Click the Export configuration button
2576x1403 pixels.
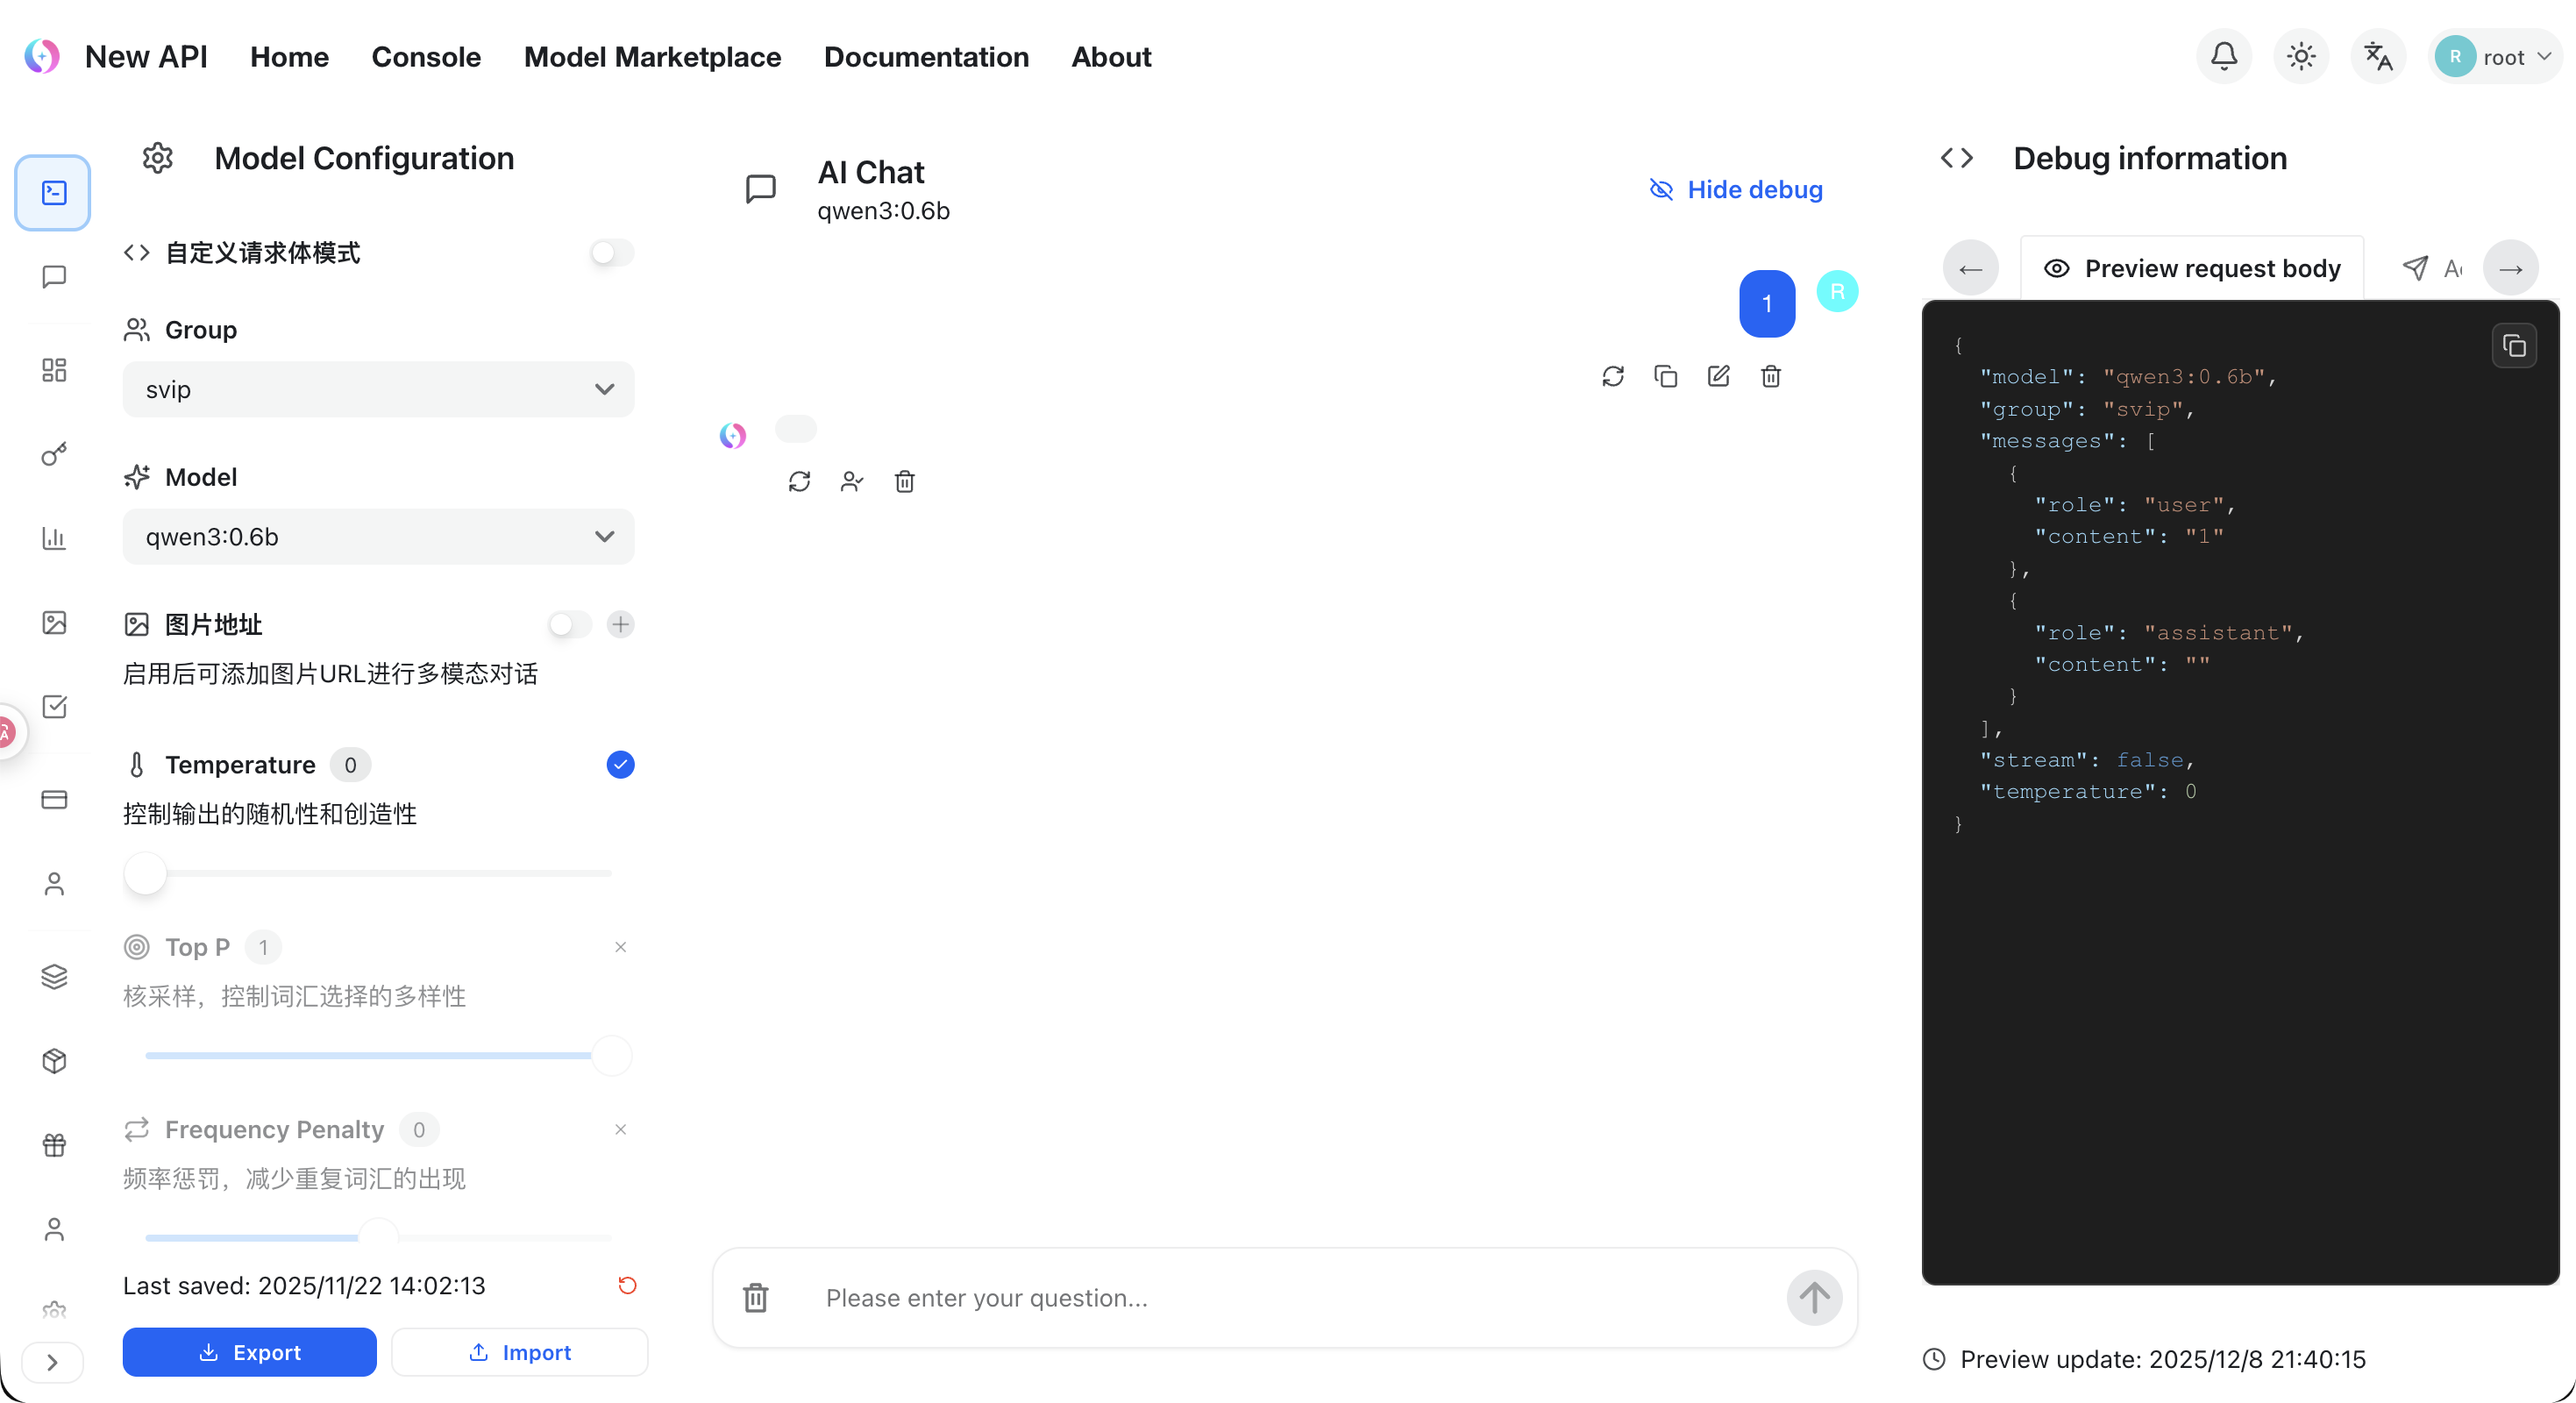tap(249, 1352)
